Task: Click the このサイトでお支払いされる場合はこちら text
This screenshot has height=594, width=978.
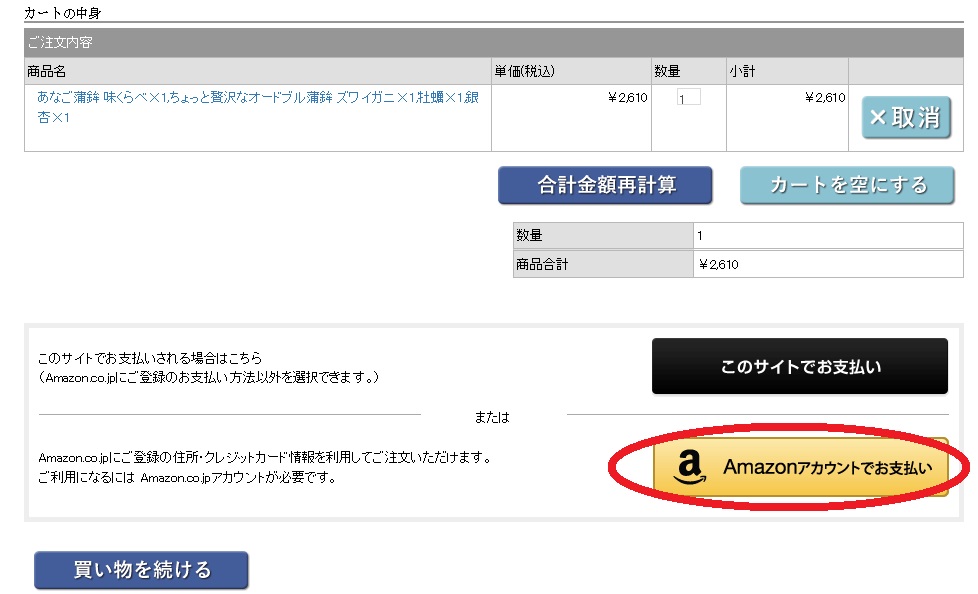Action: [150, 358]
